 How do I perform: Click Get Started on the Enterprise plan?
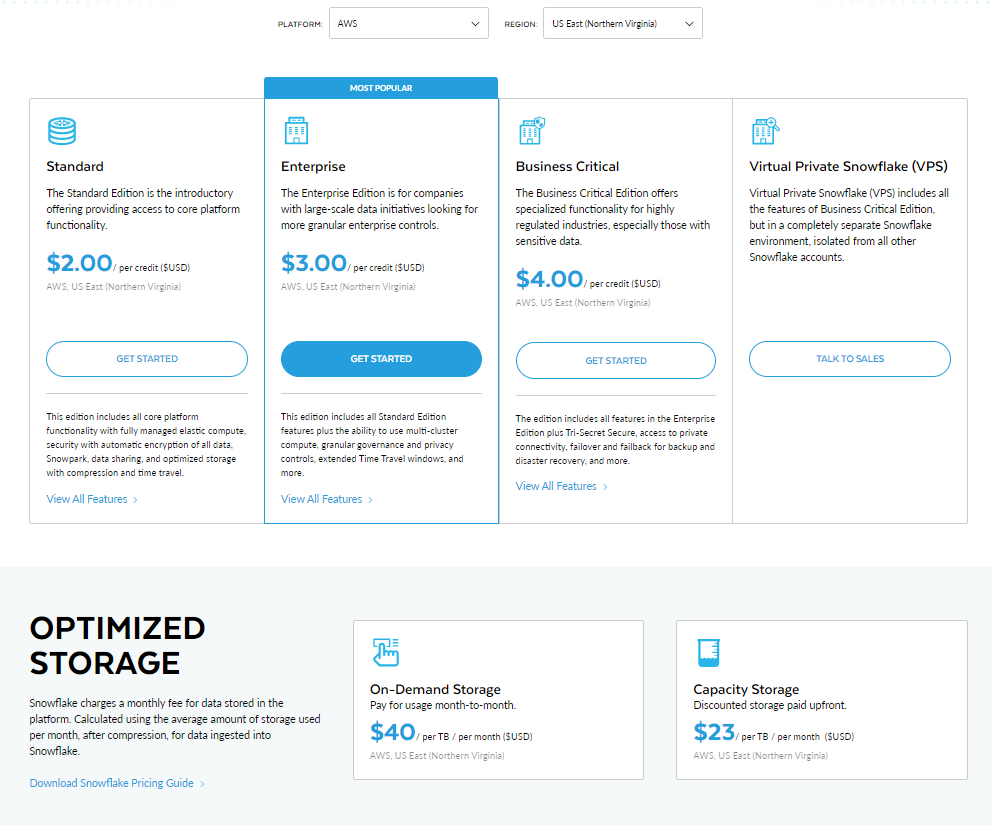(x=381, y=358)
